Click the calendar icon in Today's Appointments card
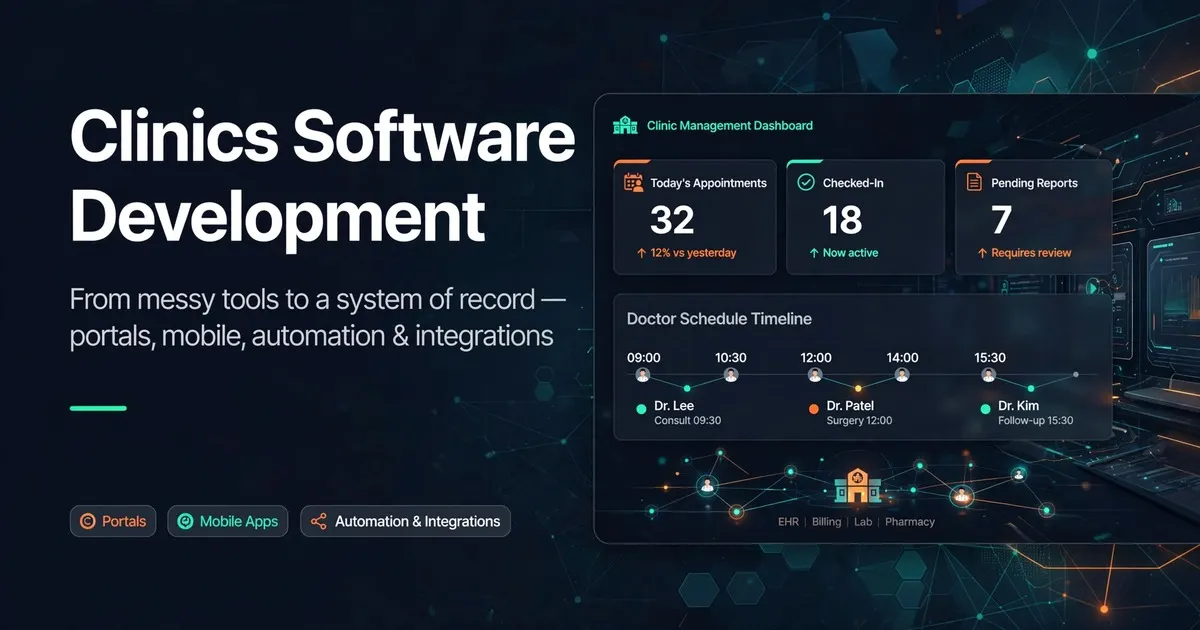Viewport: 1200px width, 630px height. coord(633,183)
